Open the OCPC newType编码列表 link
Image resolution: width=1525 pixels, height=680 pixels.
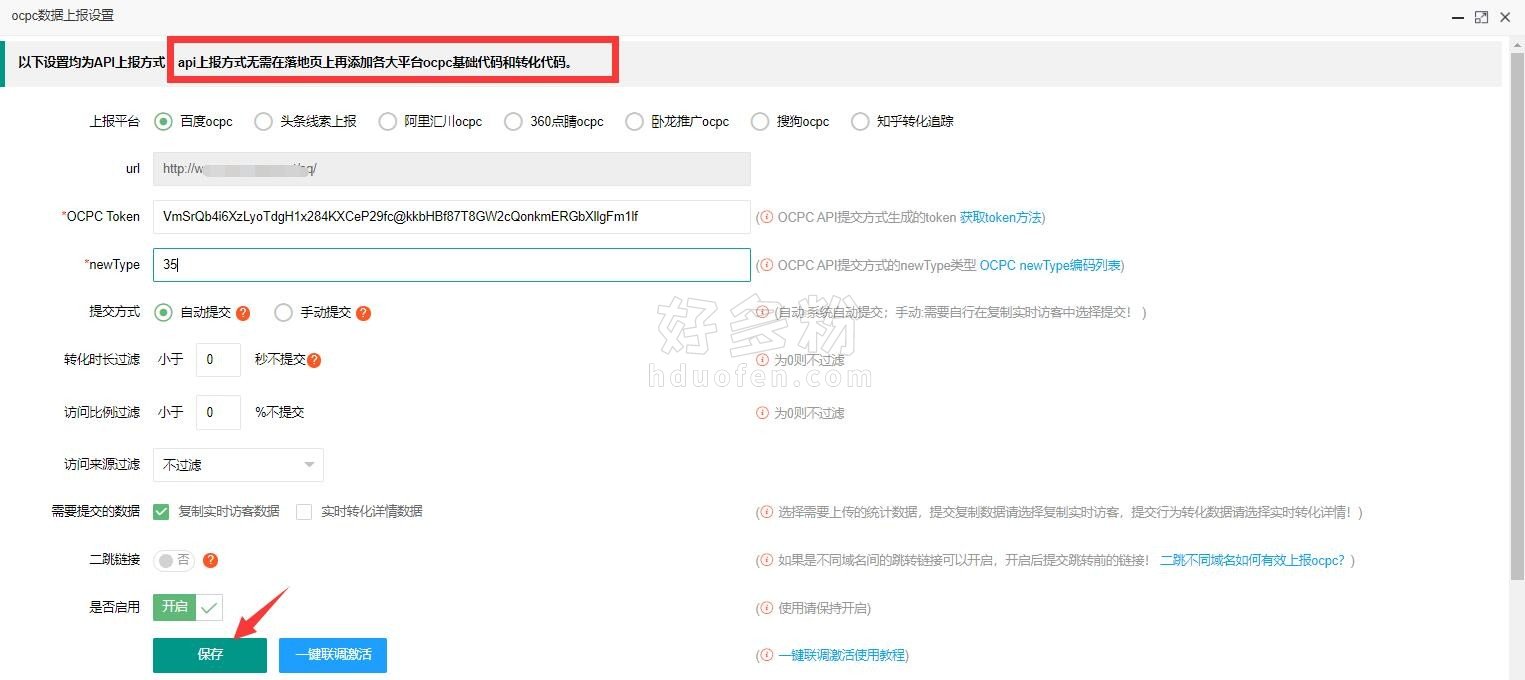(1050, 265)
